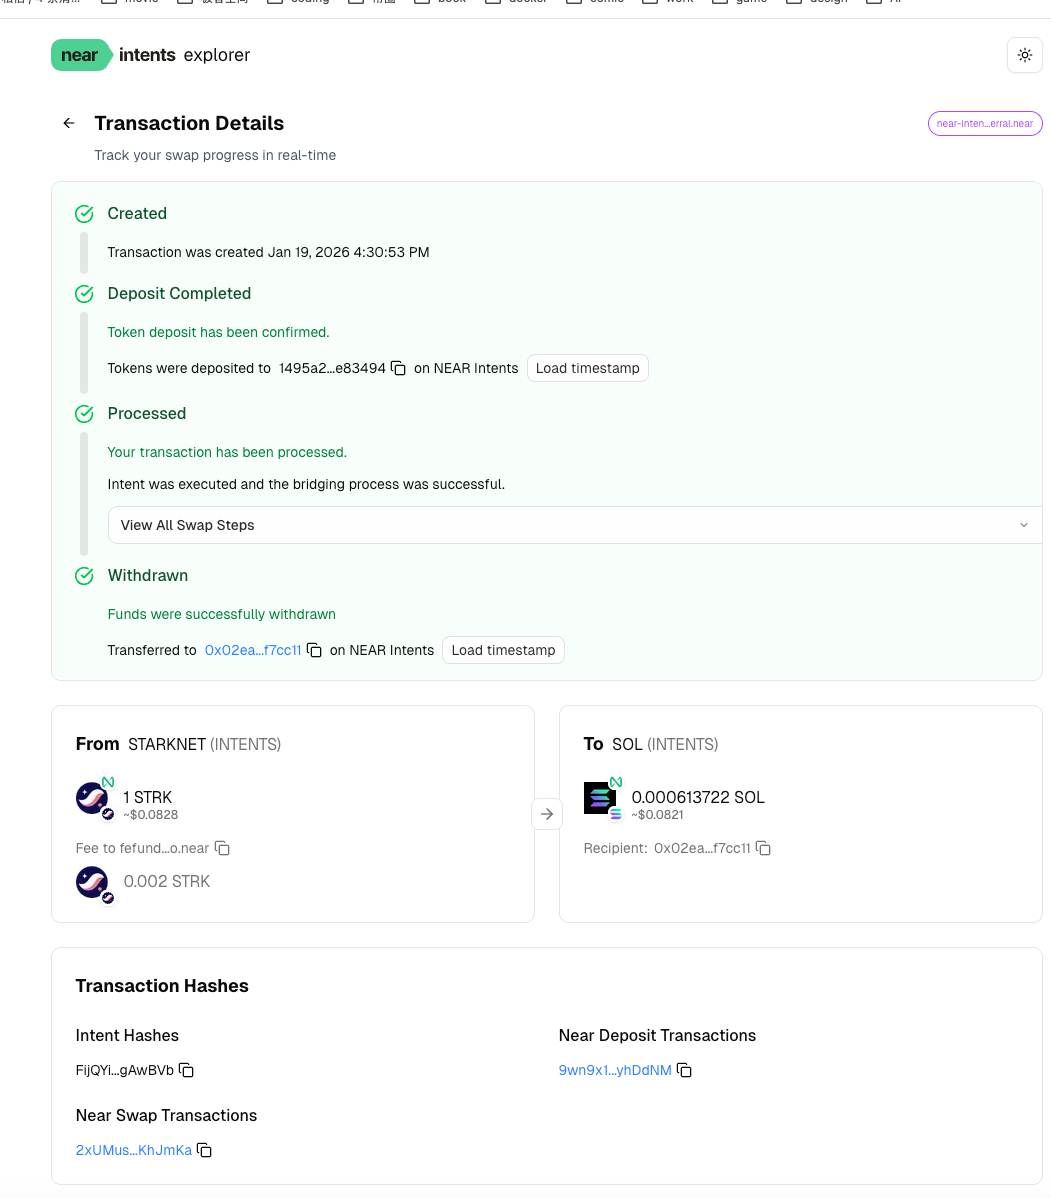Click Load timestamp under Withdrawn
The image size is (1051, 1198).
click(x=503, y=649)
